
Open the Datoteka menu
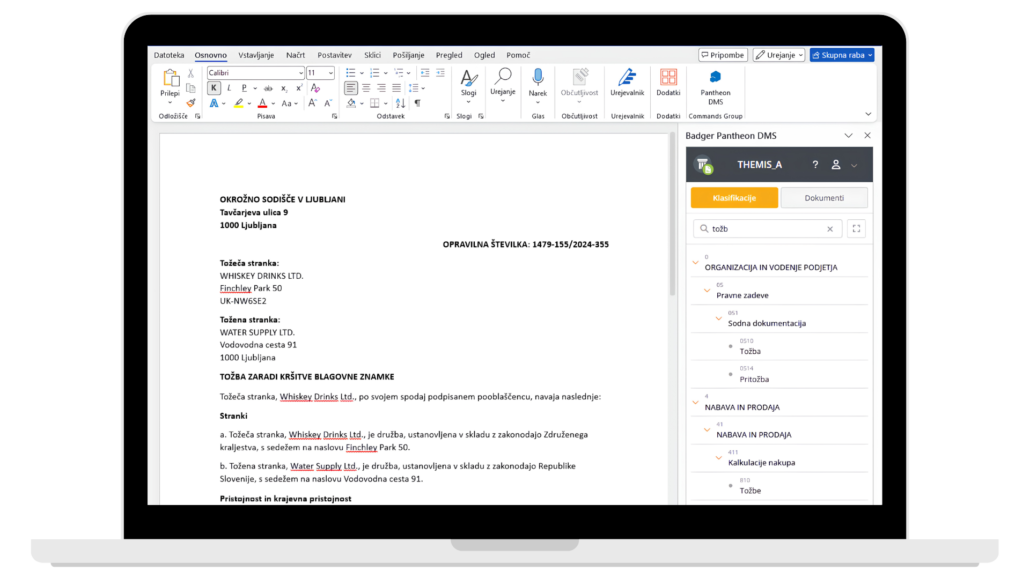click(169, 55)
